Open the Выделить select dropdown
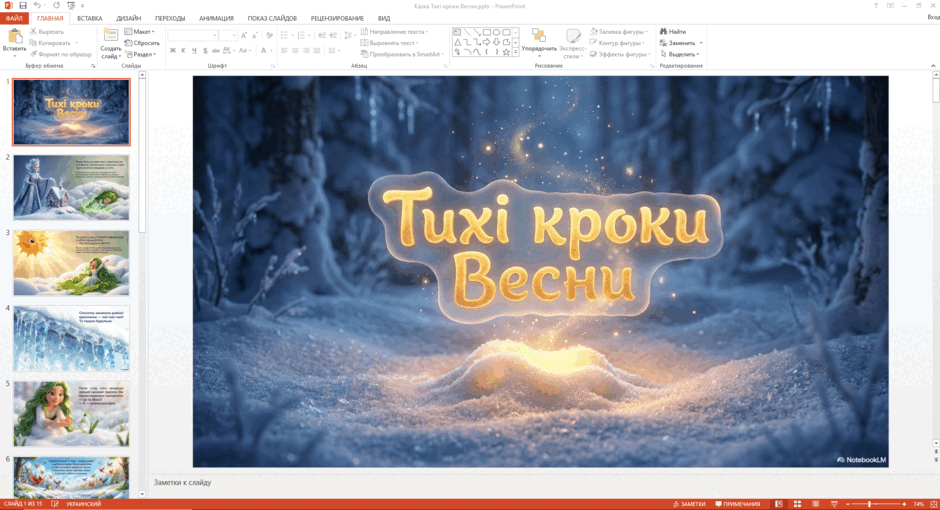 (x=679, y=54)
